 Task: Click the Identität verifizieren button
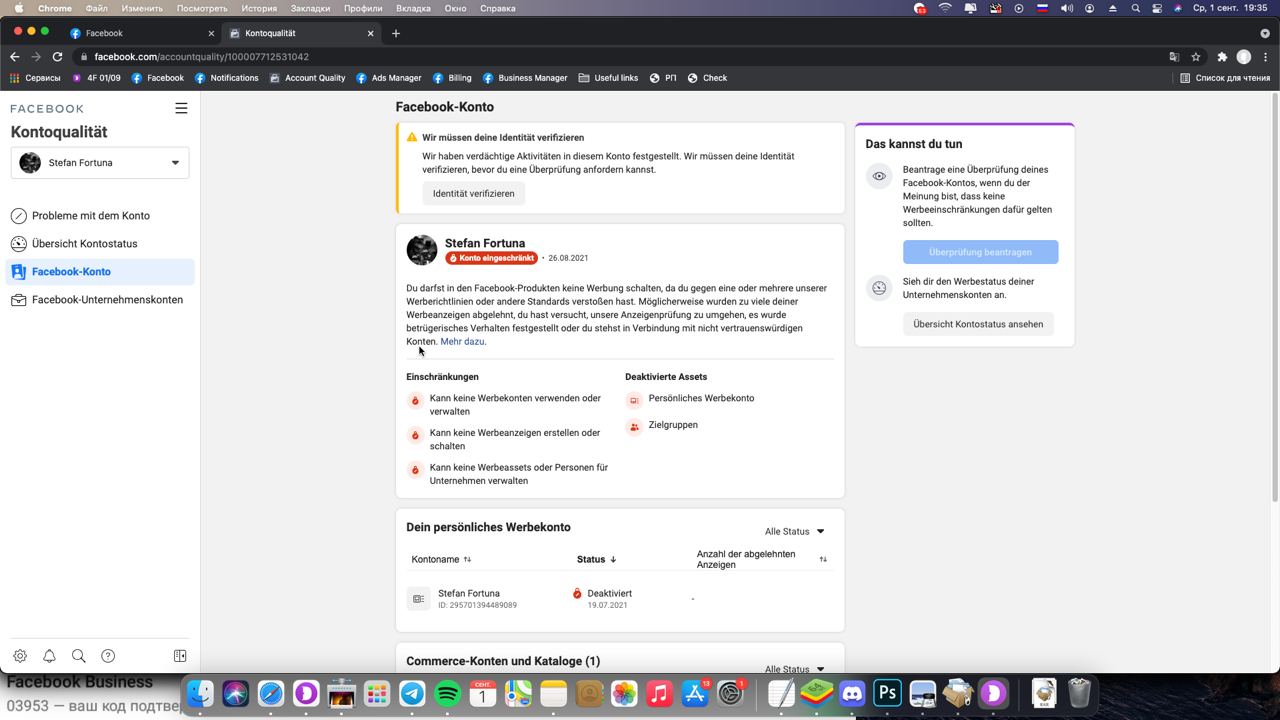(x=473, y=194)
